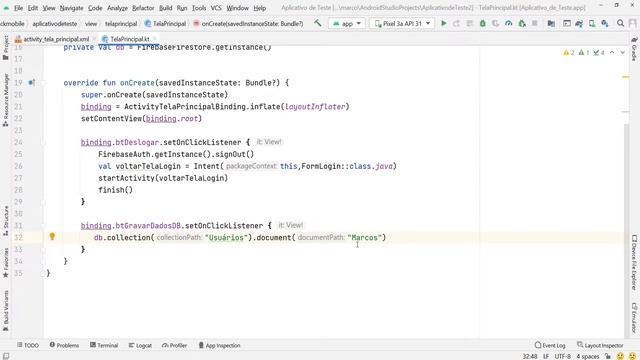Toggle the Device File Explorer tool window
640x360 pixels.
click(x=634, y=262)
